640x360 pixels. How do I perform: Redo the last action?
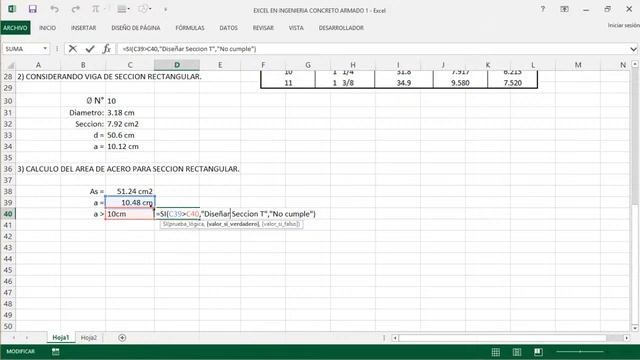click(76, 9)
